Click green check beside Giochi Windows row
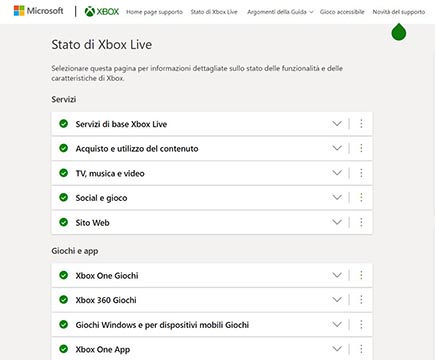The height and width of the screenshot is (360, 435). [x=63, y=324]
